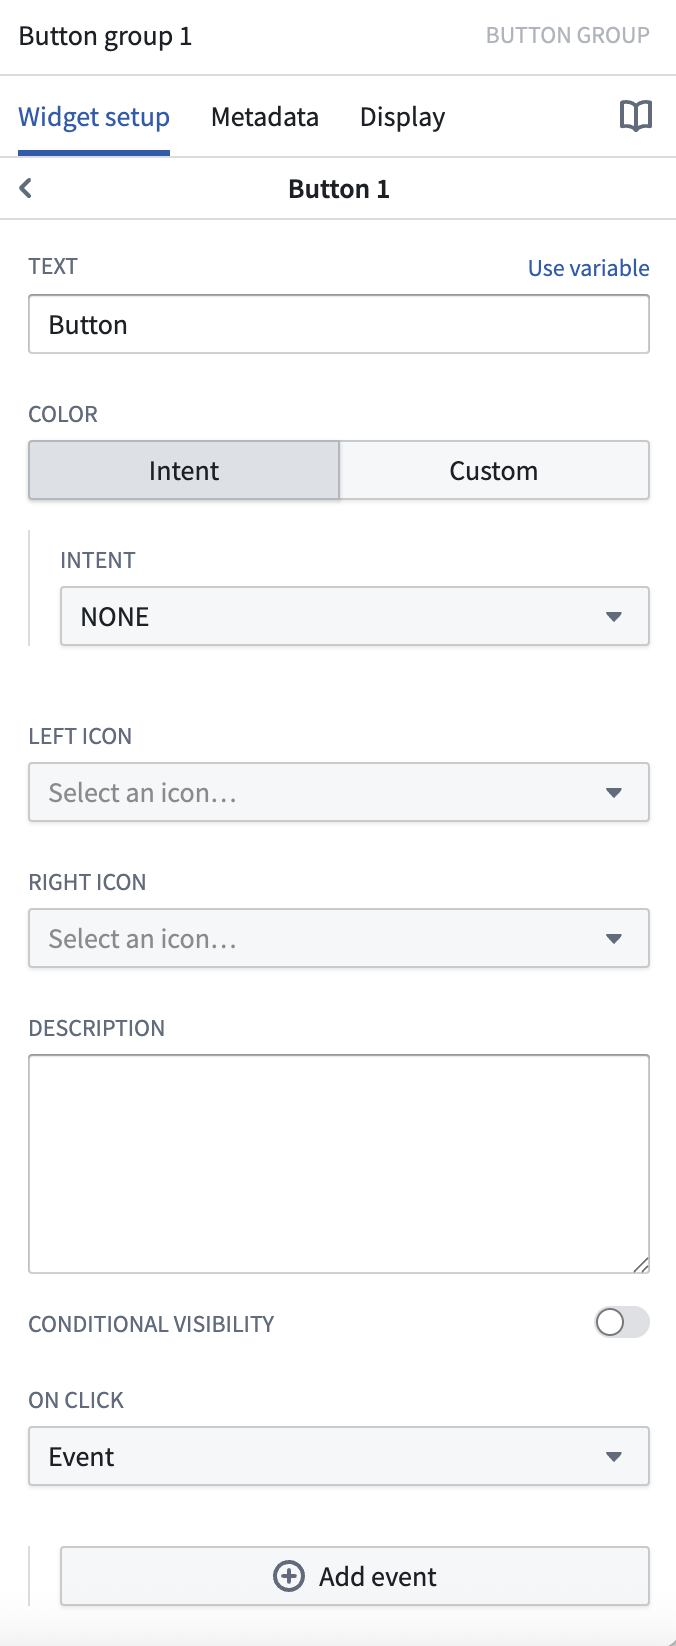Click the Right Icon dropdown caret

[x=614, y=939]
